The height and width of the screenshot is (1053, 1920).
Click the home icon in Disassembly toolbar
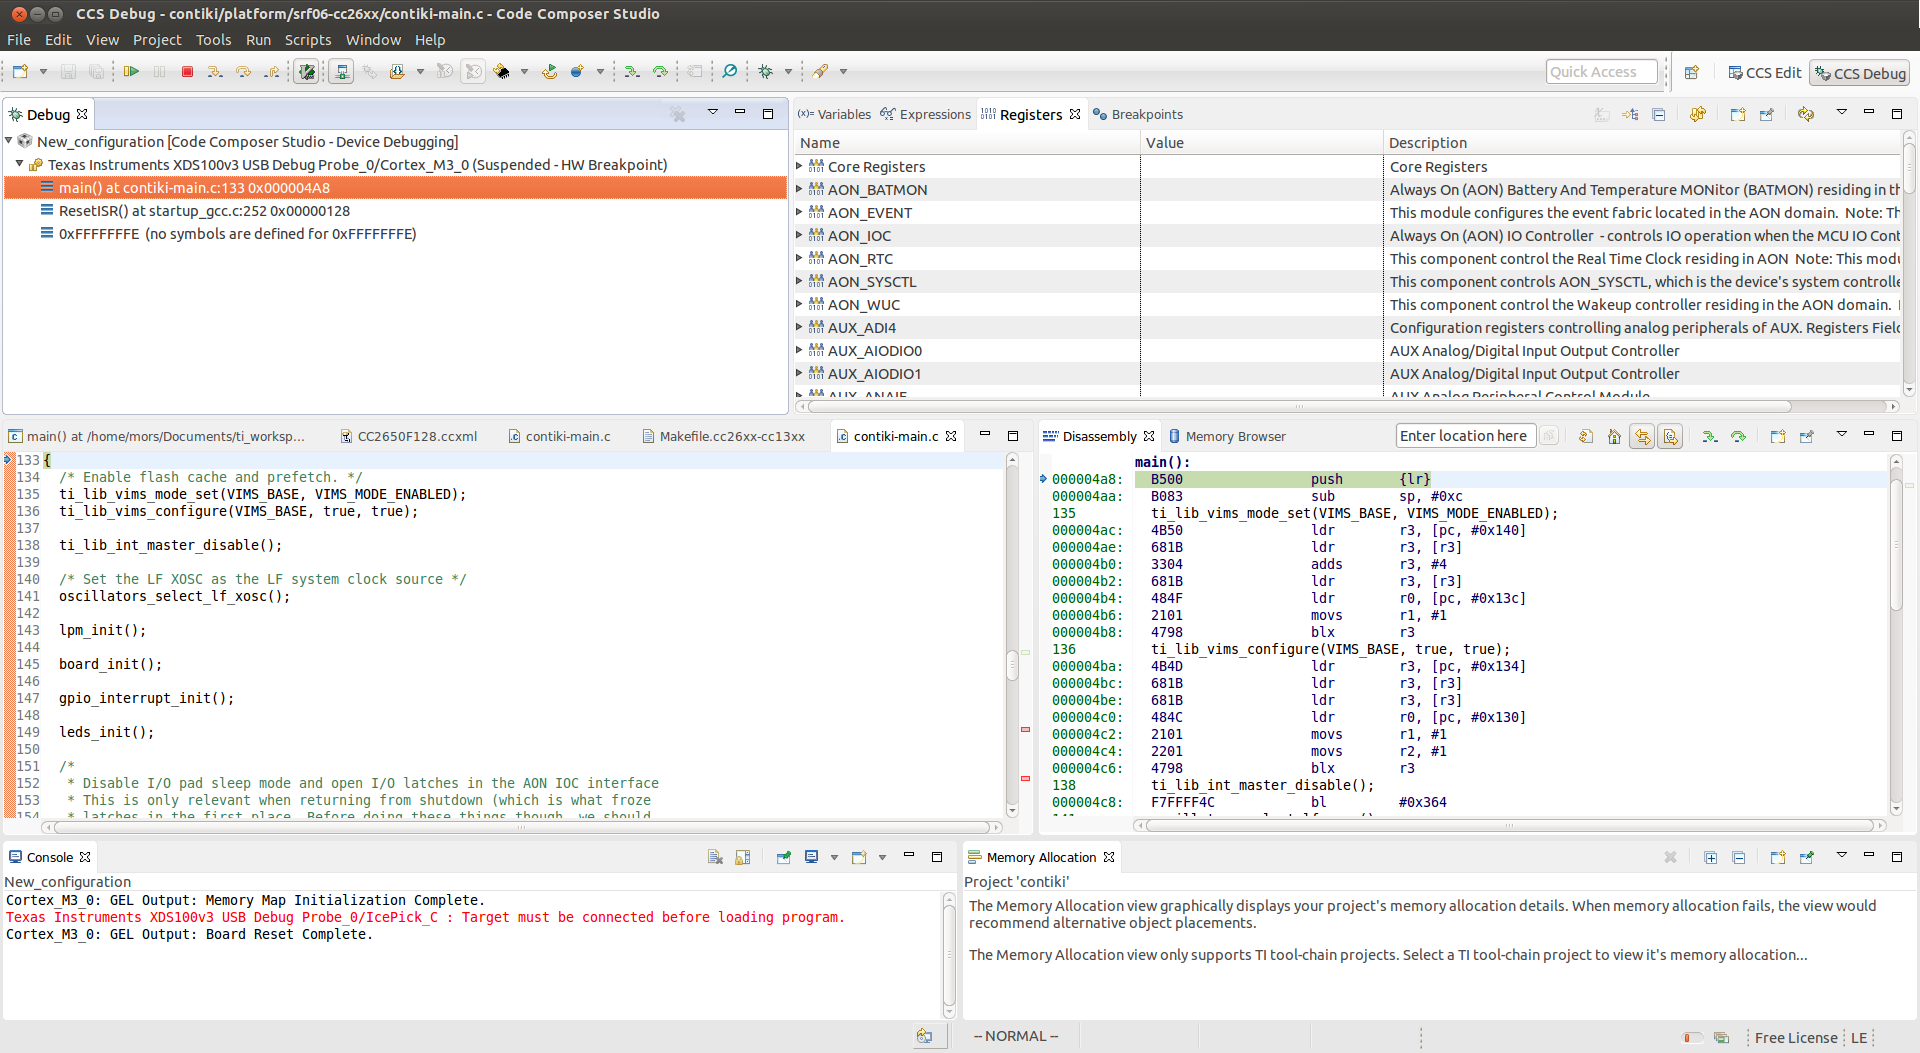pyautogui.click(x=1614, y=437)
